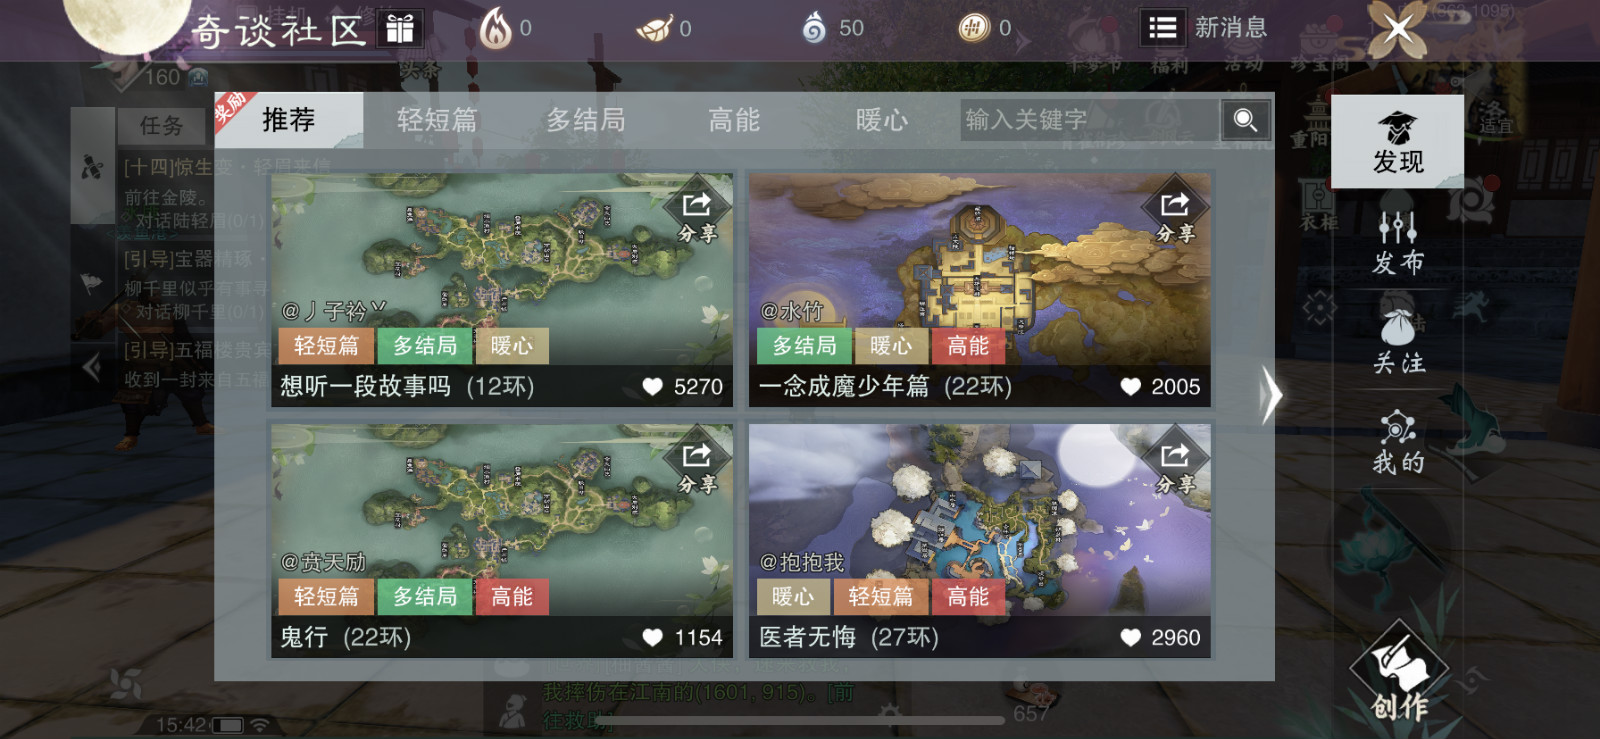
Task: Select the 高能 category tab
Action: click(734, 120)
